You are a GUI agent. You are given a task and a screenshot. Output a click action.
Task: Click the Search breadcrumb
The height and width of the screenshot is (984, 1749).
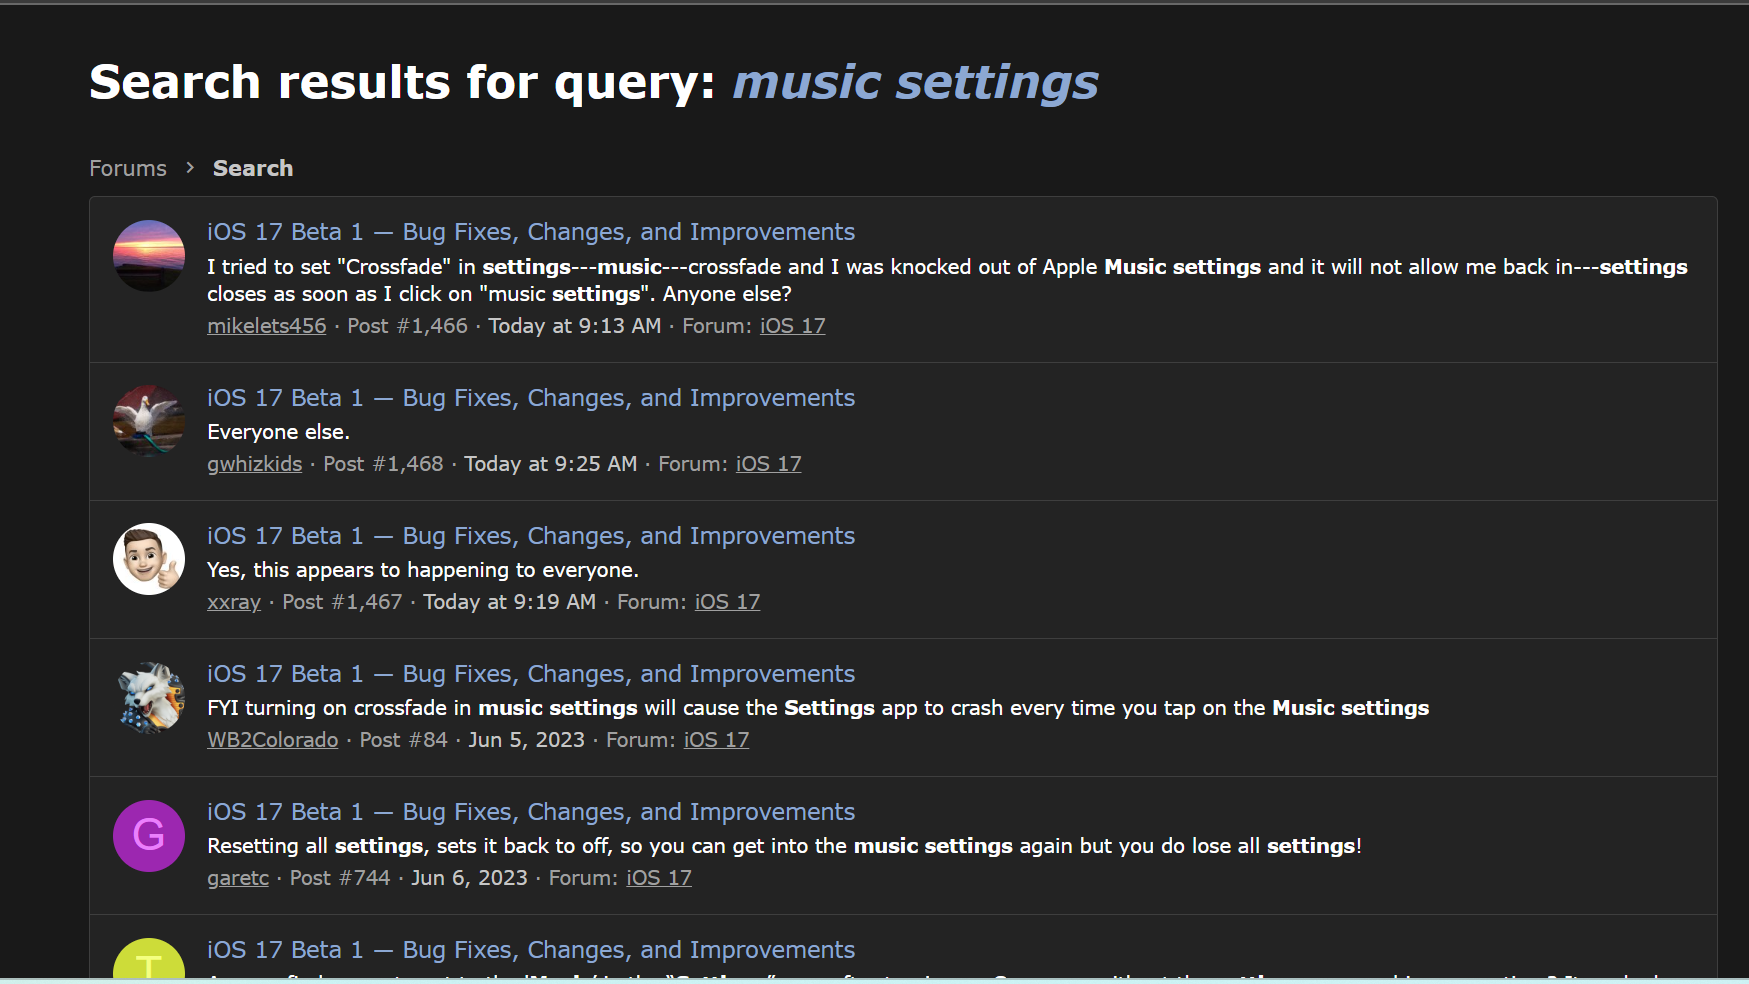point(253,168)
